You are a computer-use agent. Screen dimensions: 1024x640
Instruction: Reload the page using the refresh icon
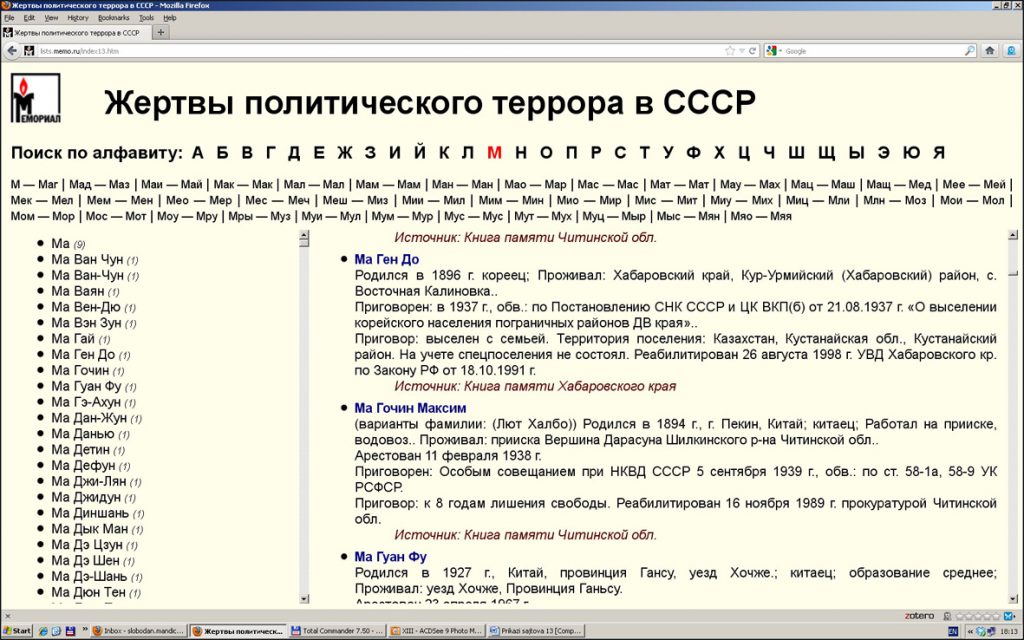pos(753,50)
